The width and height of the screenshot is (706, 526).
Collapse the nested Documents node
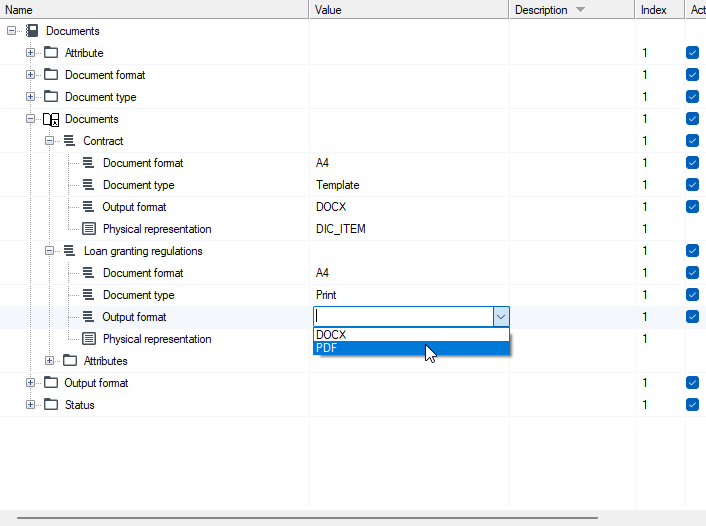pos(30,118)
